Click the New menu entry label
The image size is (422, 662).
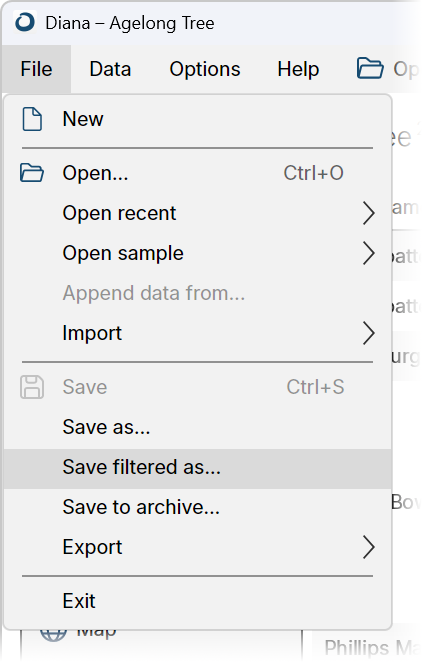[x=83, y=119]
